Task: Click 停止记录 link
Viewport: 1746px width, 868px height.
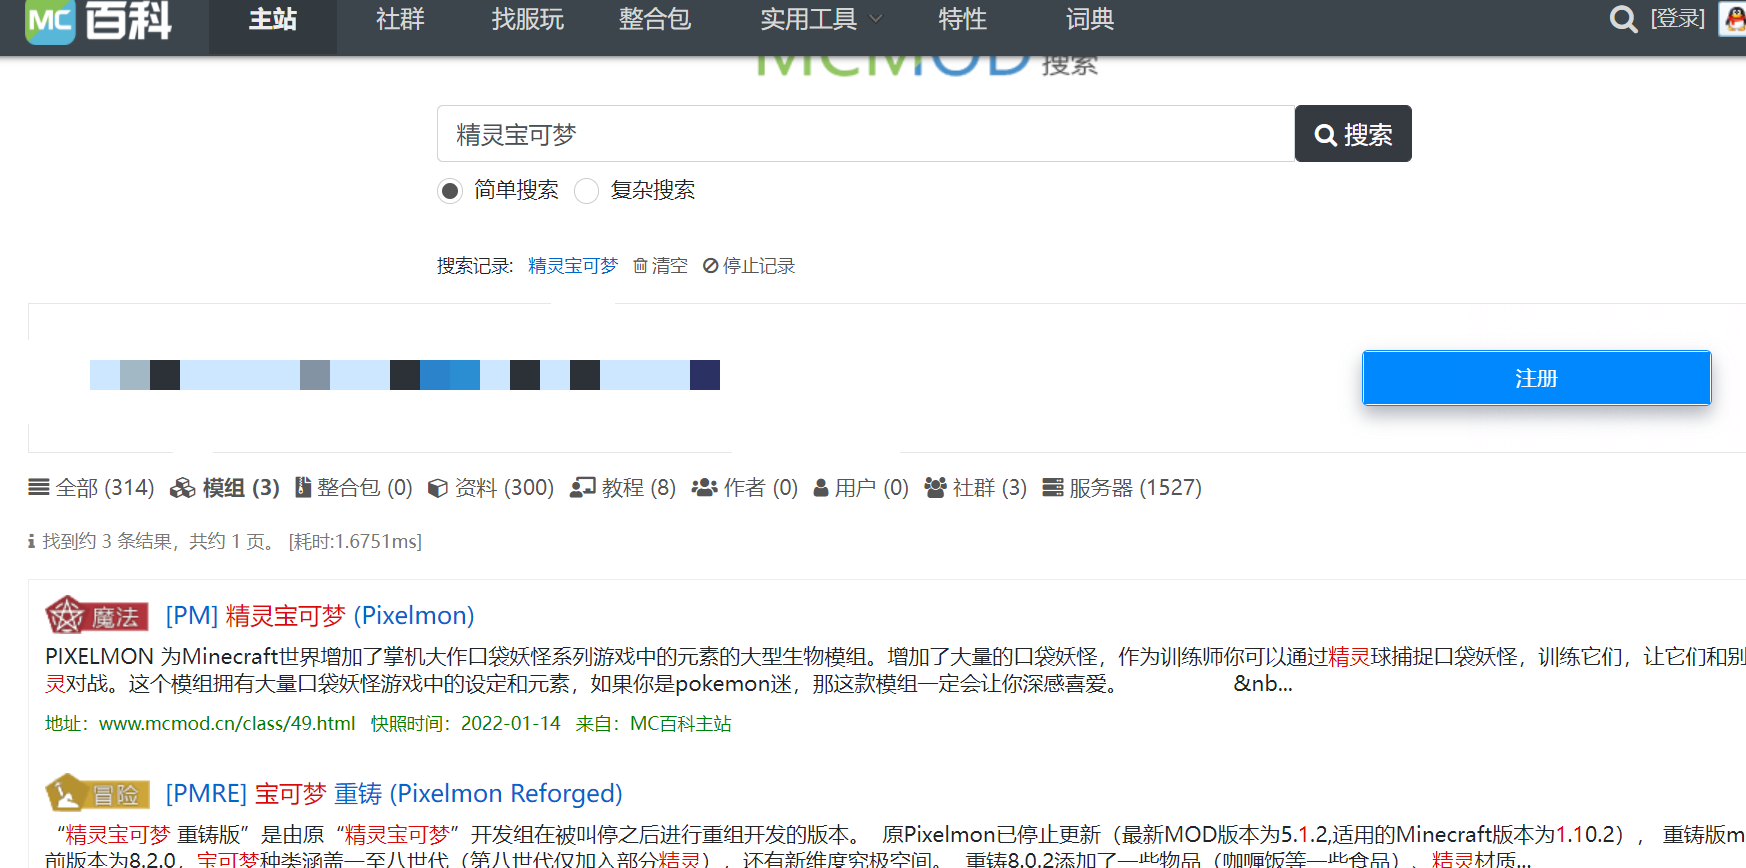Action: tap(759, 266)
